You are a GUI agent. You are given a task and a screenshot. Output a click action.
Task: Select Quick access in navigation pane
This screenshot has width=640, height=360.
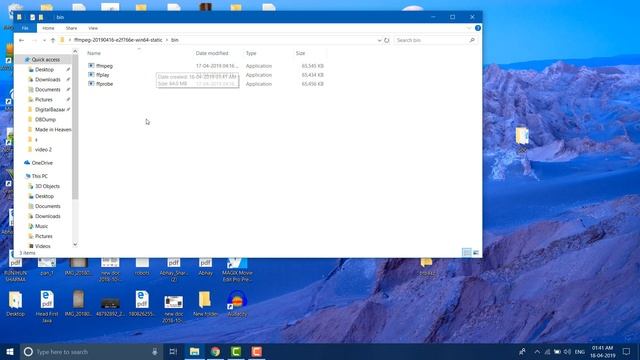(45, 60)
